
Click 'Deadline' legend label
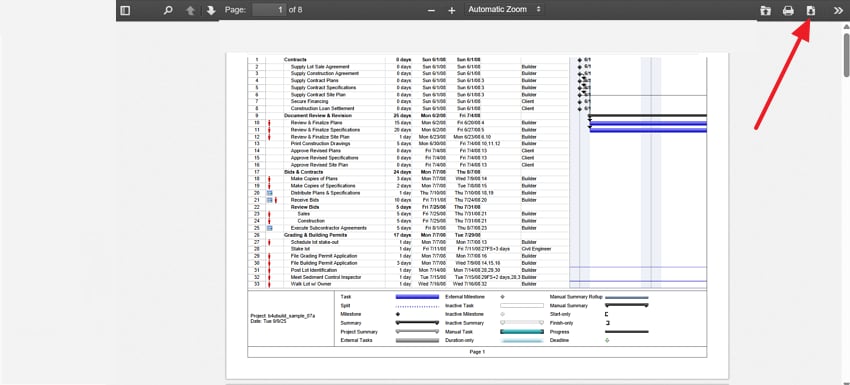pyautogui.click(x=559, y=341)
